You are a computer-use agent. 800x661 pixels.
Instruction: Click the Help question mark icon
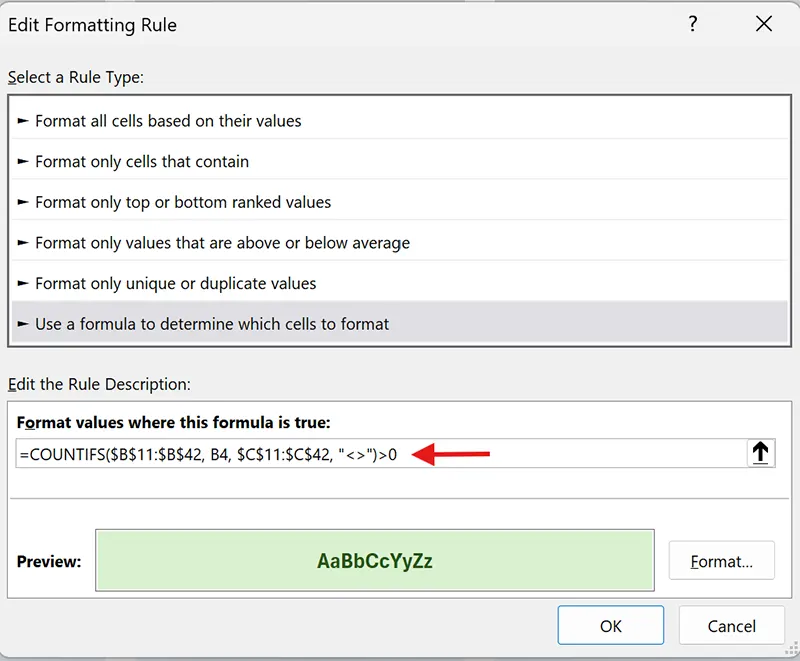[693, 25]
